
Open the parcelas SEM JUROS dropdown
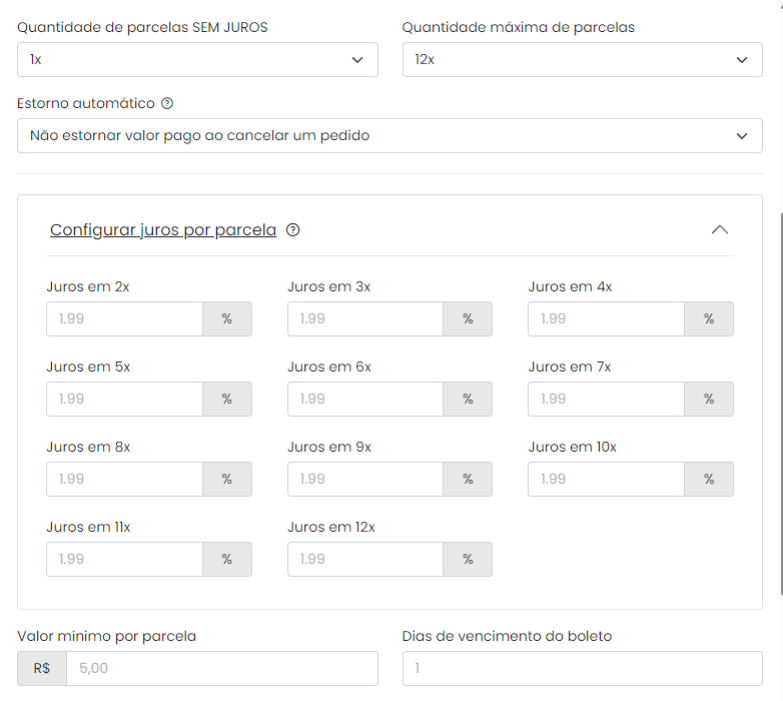pyautogui.click(x=198, y=60)
